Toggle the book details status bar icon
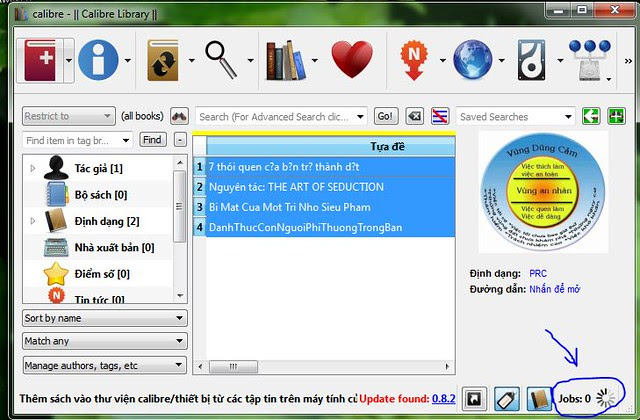640x420 pixels. [x=539, y=398]
